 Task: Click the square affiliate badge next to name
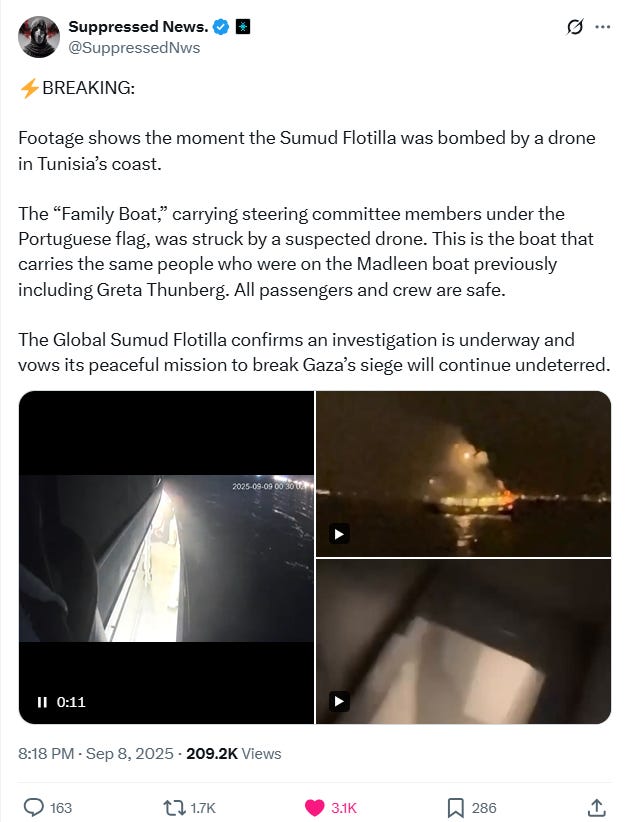coord(242,26)
